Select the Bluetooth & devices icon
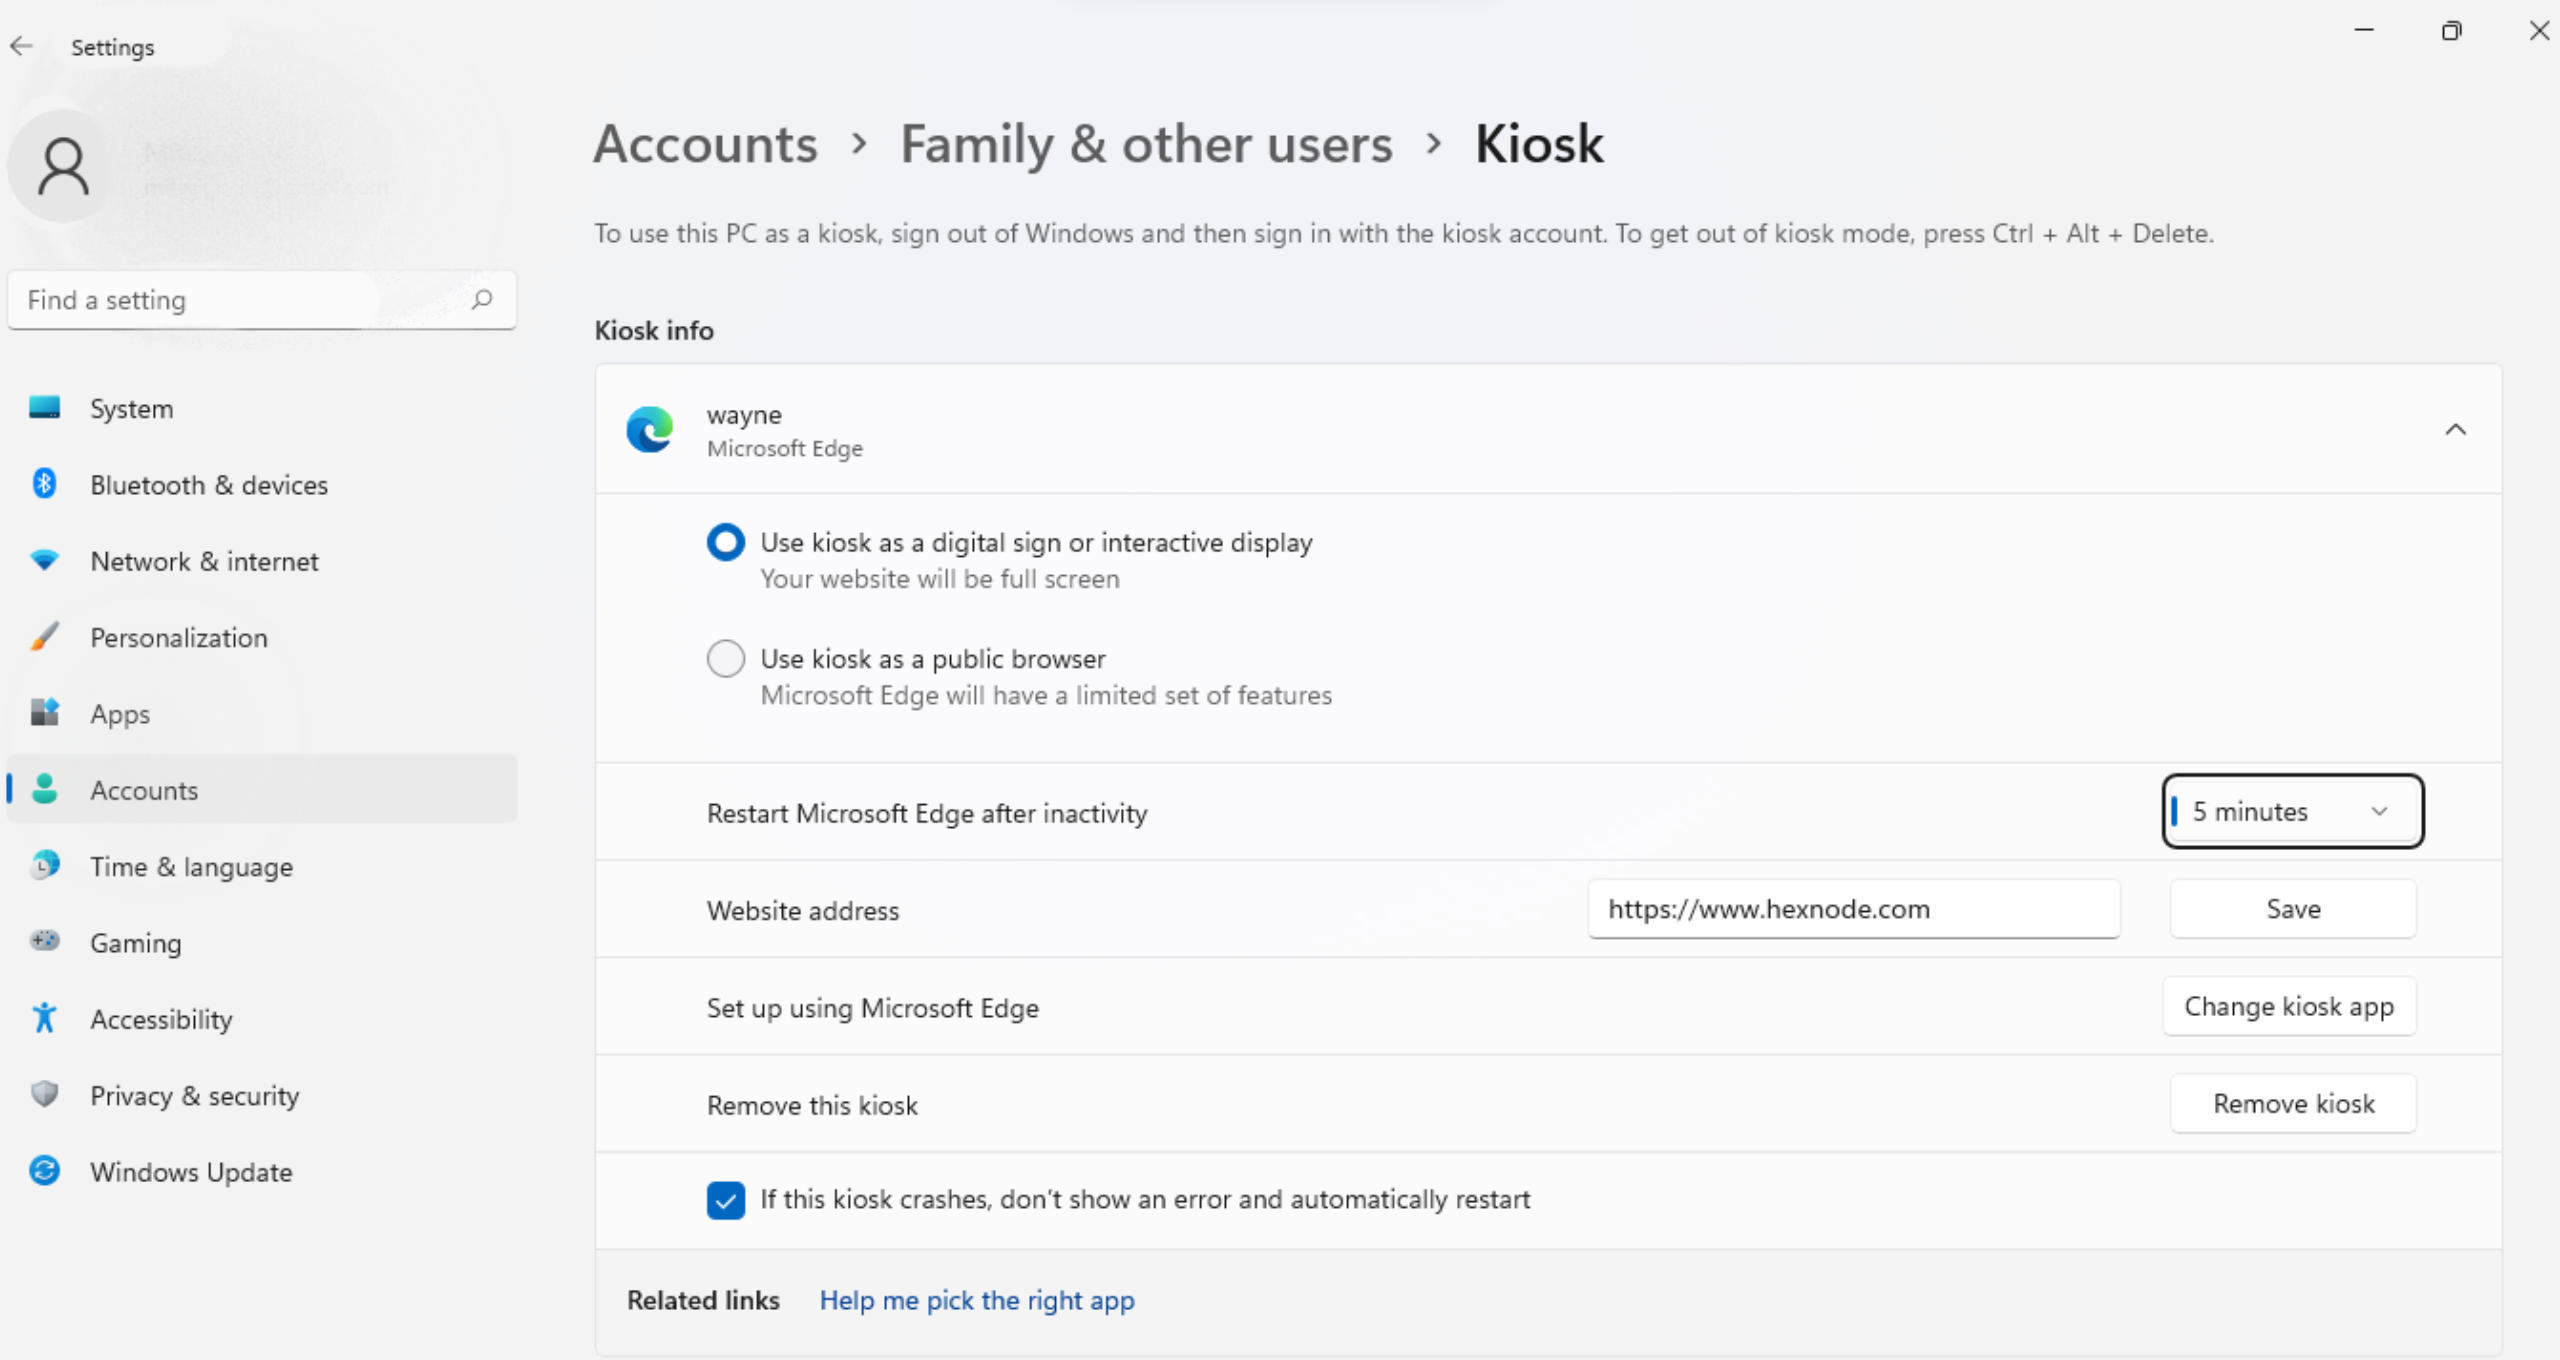 44,484
